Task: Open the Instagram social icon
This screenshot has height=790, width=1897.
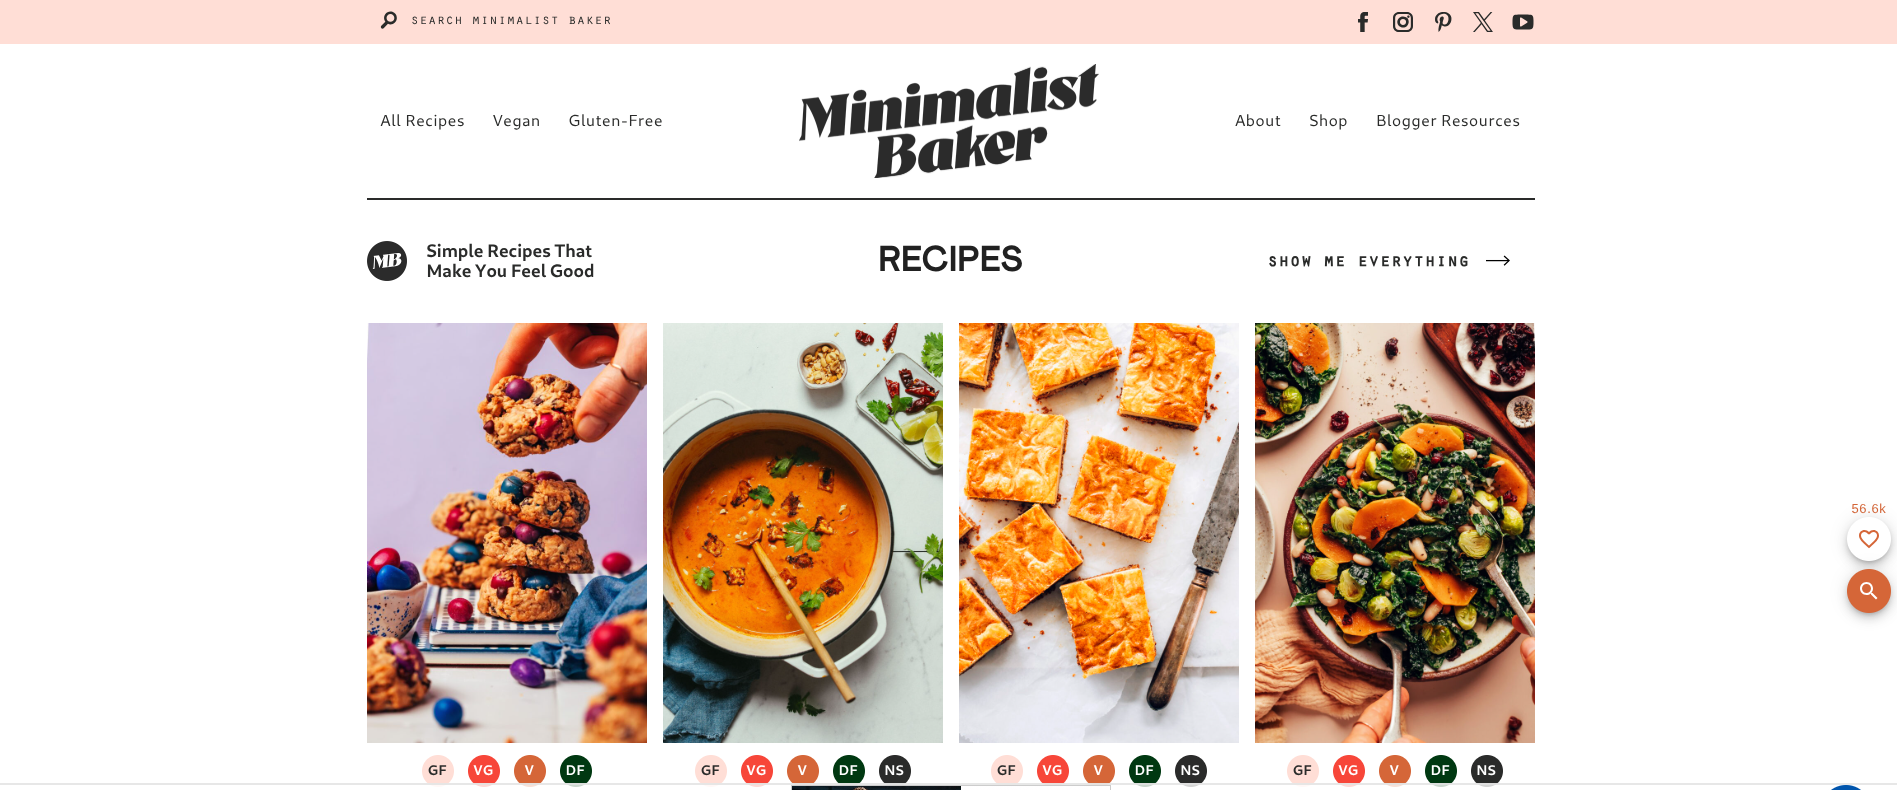Action: coord(1403,22)
